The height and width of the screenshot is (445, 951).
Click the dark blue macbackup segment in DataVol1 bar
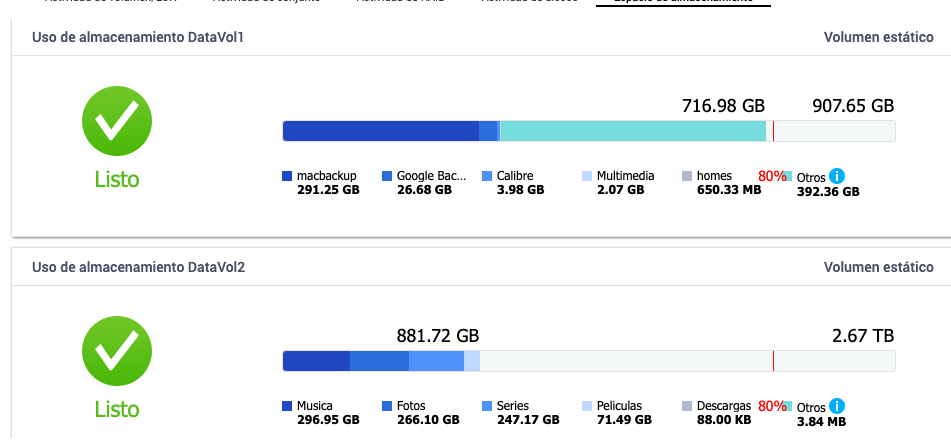380,131
